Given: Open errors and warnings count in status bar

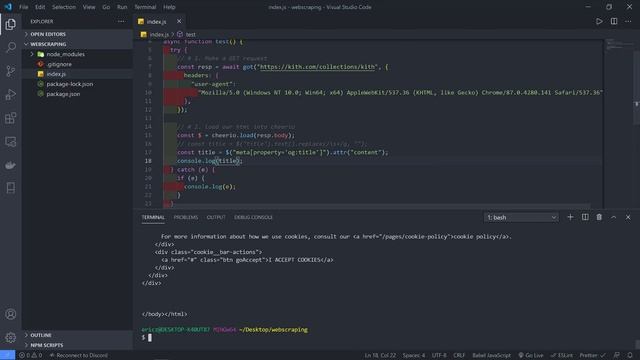Looking at the screenshot, I should click(x=30, y=355).
